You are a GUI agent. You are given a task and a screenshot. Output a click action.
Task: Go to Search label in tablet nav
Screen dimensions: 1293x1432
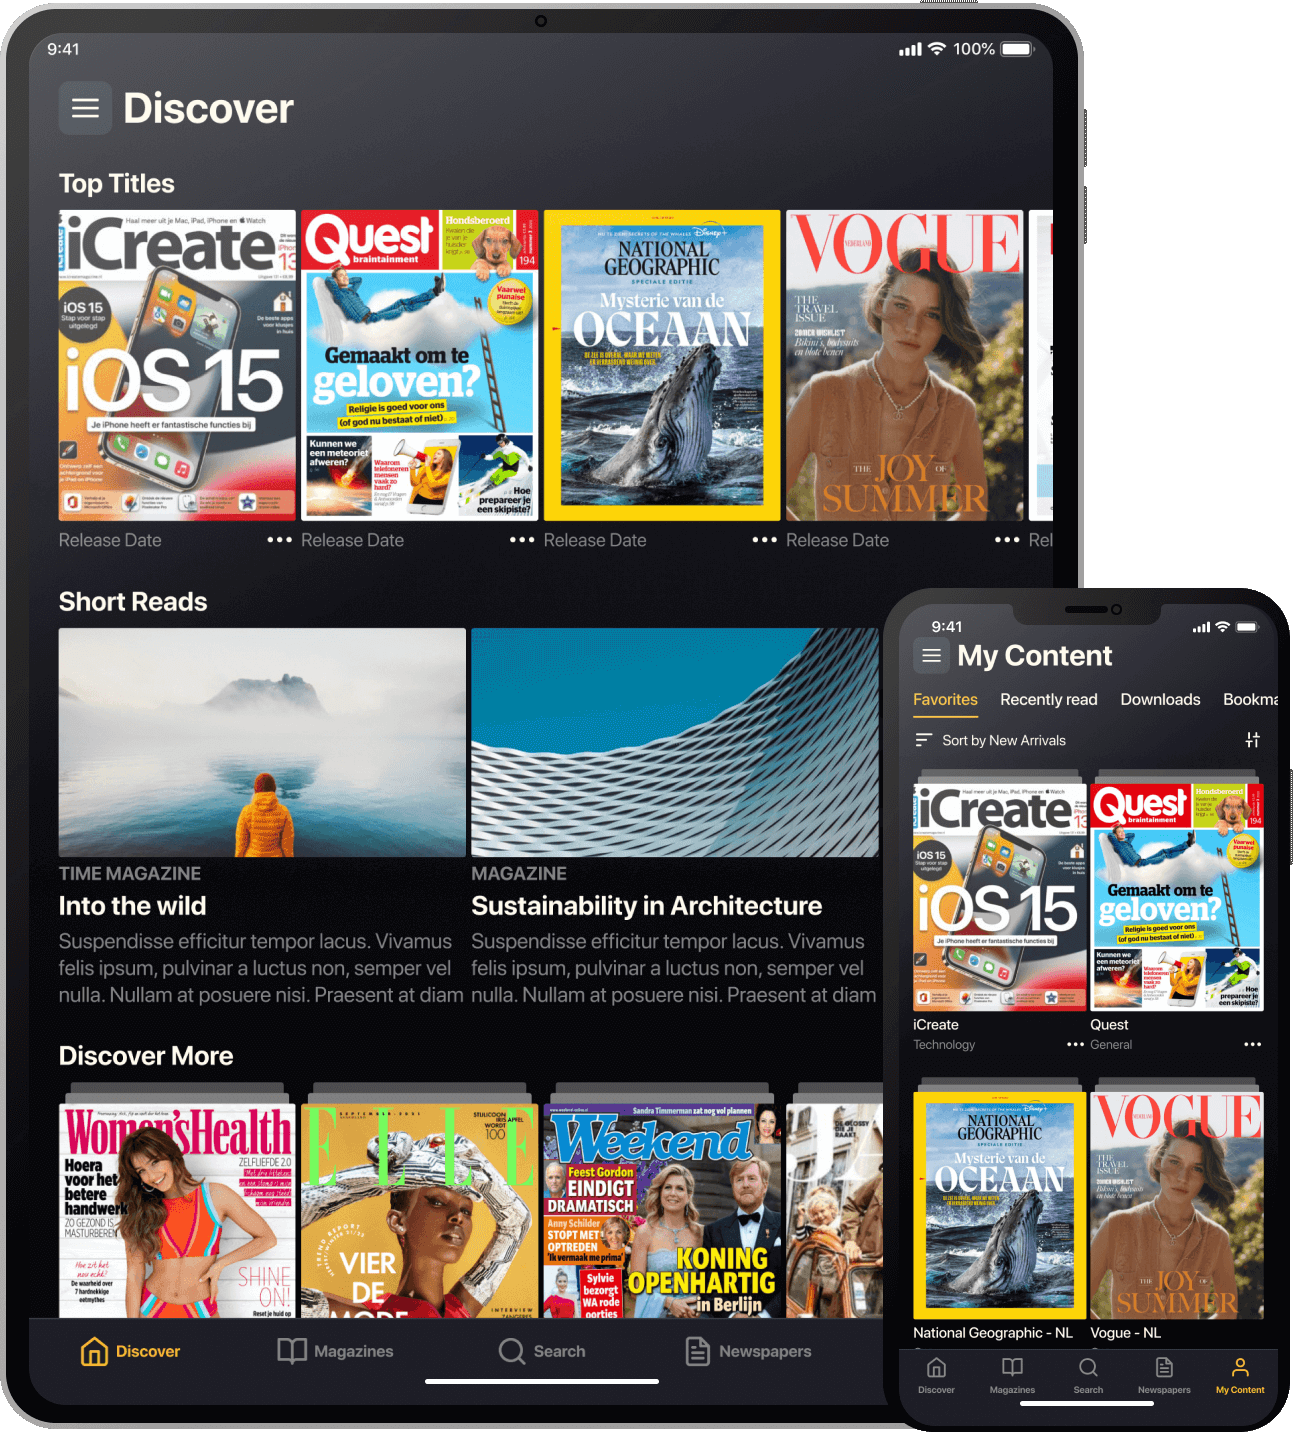[560, 1351]
